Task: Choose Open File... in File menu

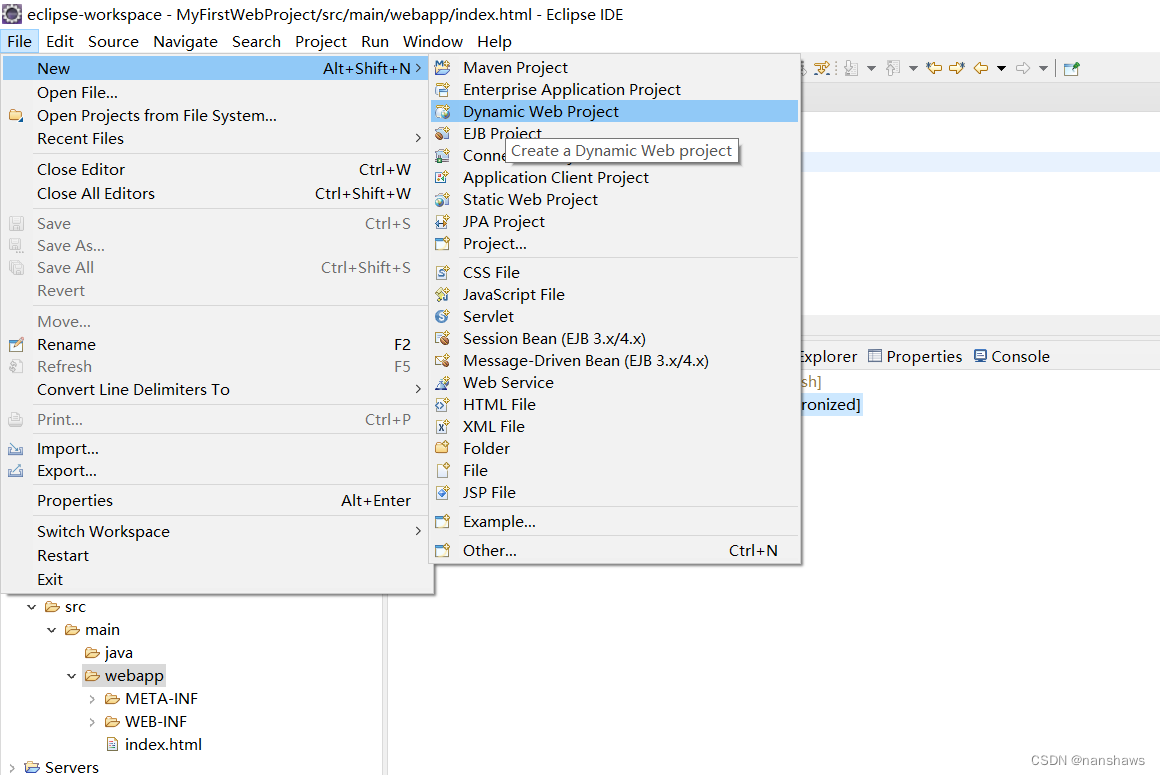Action: (x=216, y=92)
